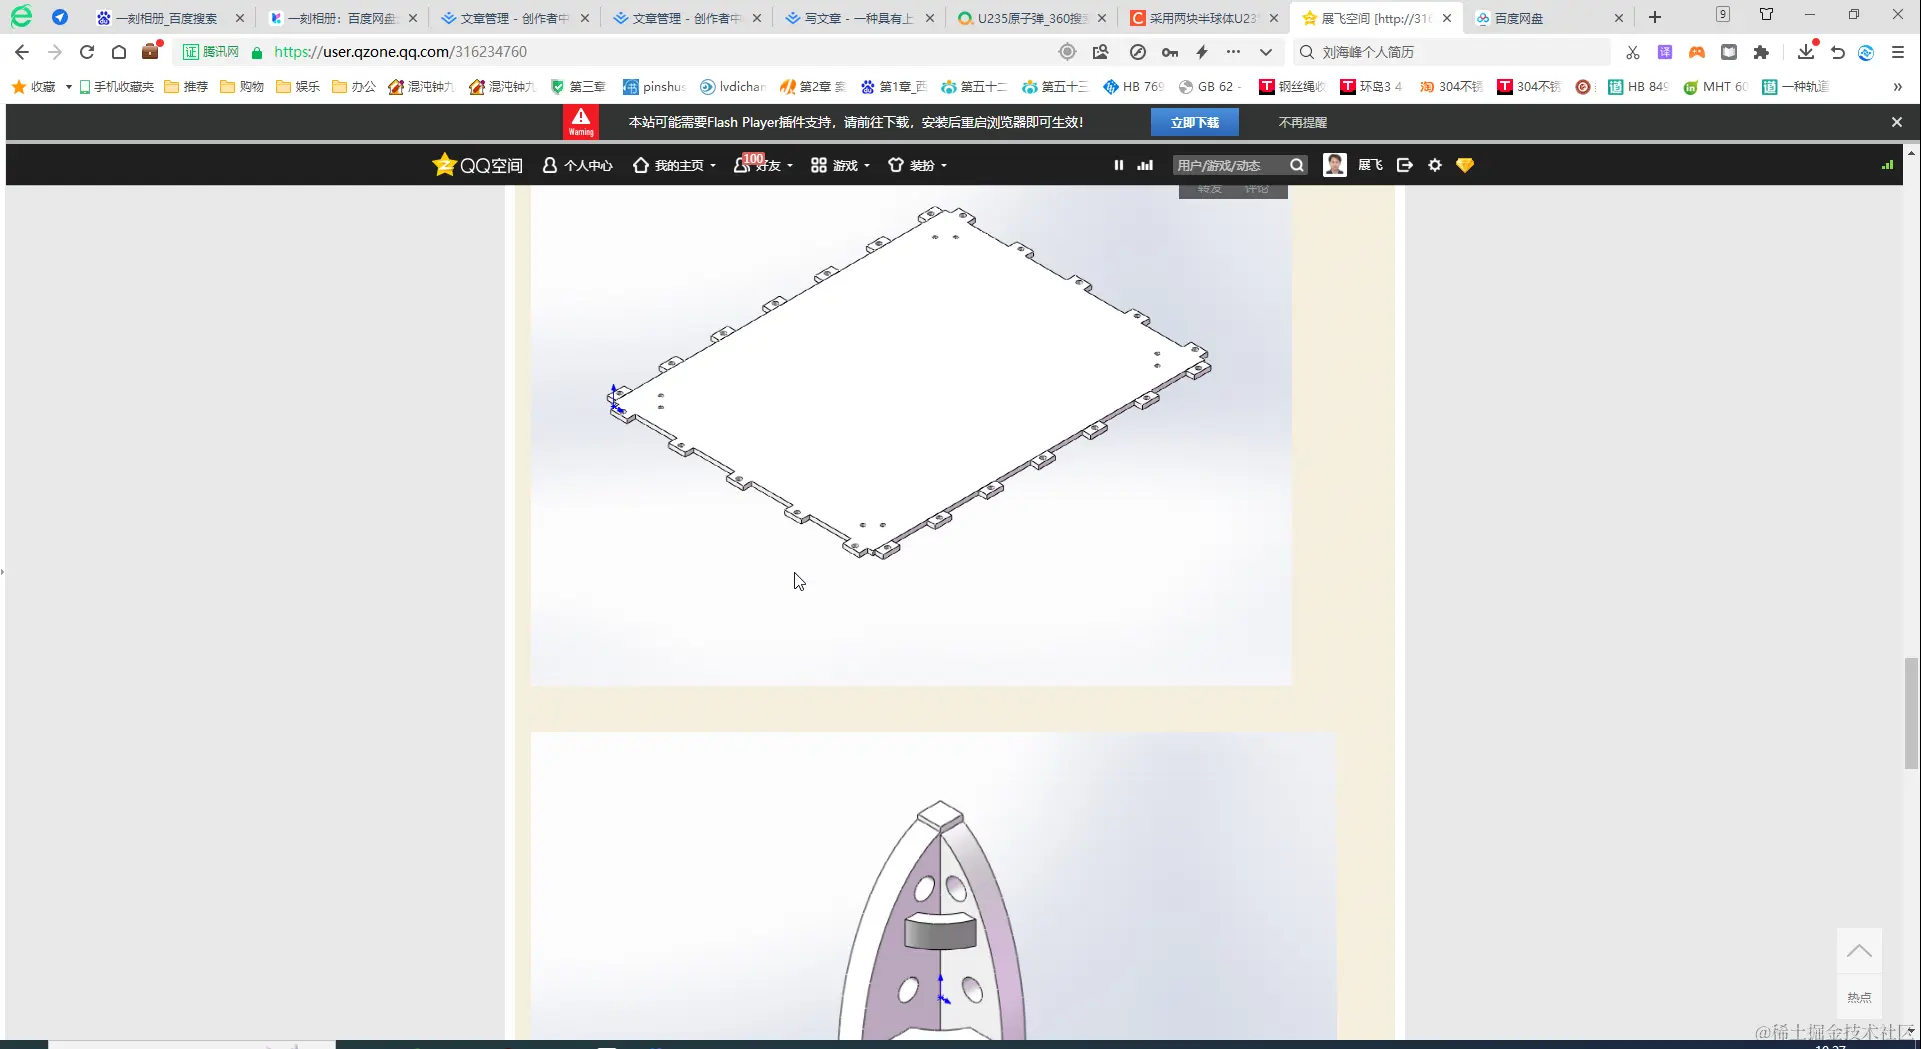Toggle pause for the background music
The image size is (1921, 1049).
click(1118, 165)
